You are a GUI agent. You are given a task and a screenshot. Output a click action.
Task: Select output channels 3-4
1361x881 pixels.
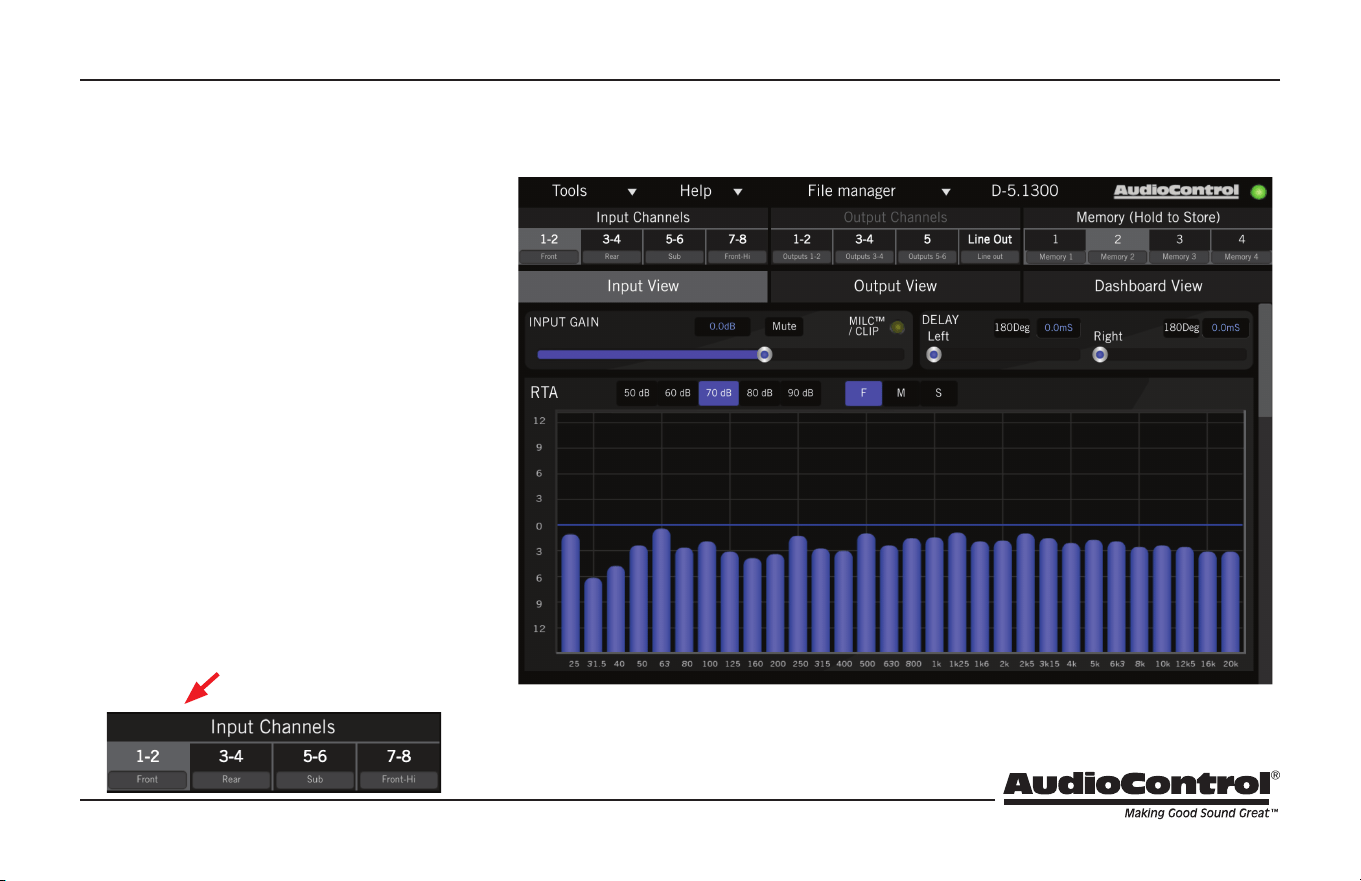[x=864, y=240]
